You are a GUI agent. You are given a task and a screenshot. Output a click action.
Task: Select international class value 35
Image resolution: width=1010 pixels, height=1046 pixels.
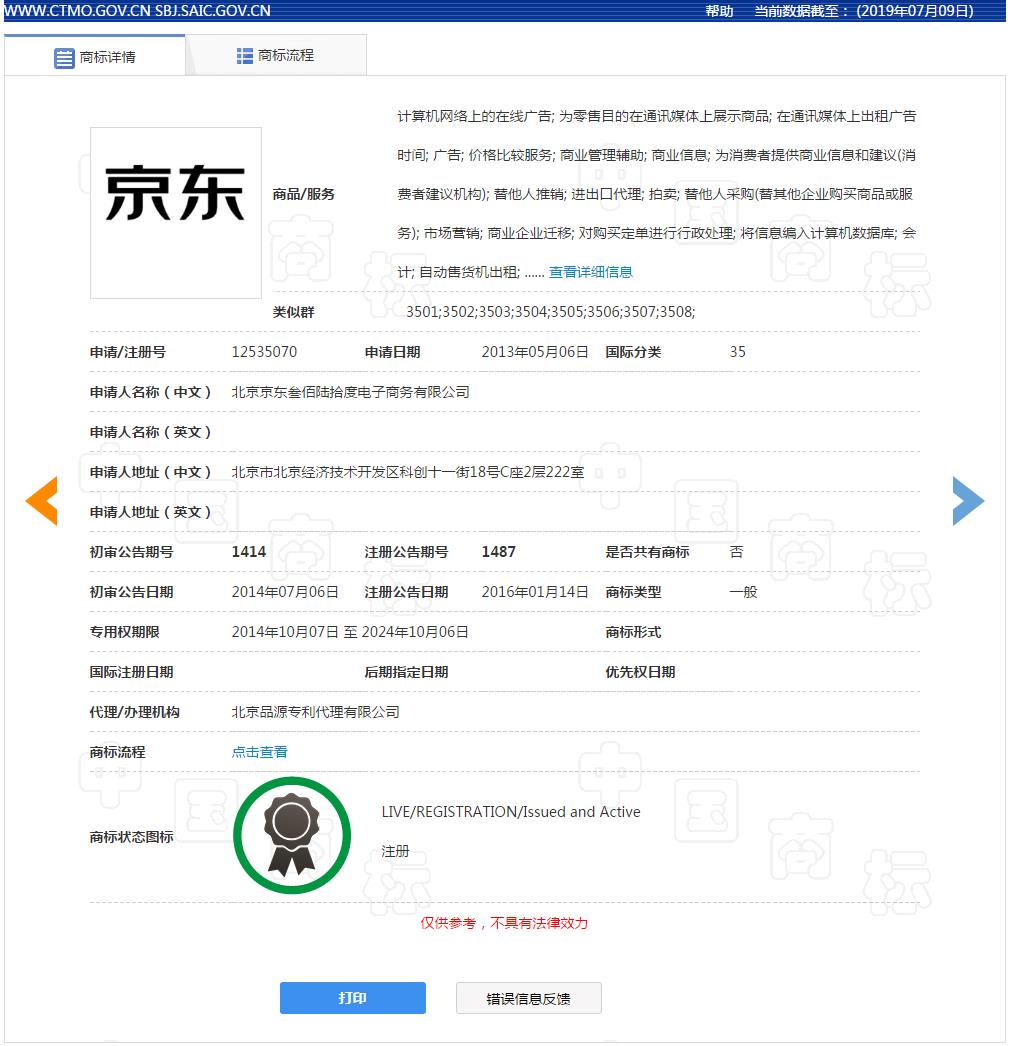(738, 352)
